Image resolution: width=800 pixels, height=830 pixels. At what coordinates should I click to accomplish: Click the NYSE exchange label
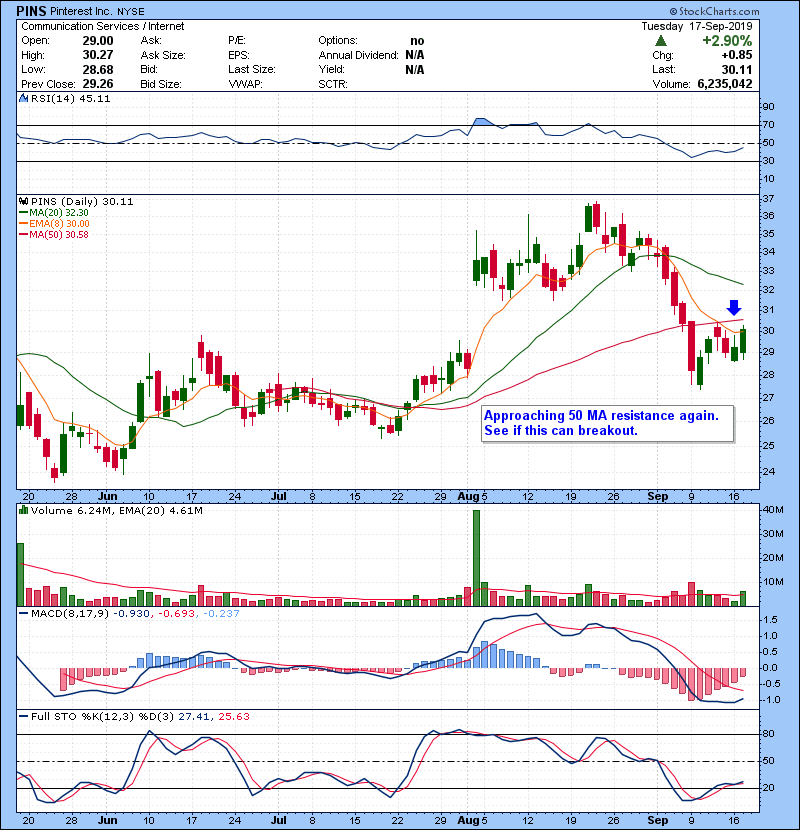[x=131, y=12]
